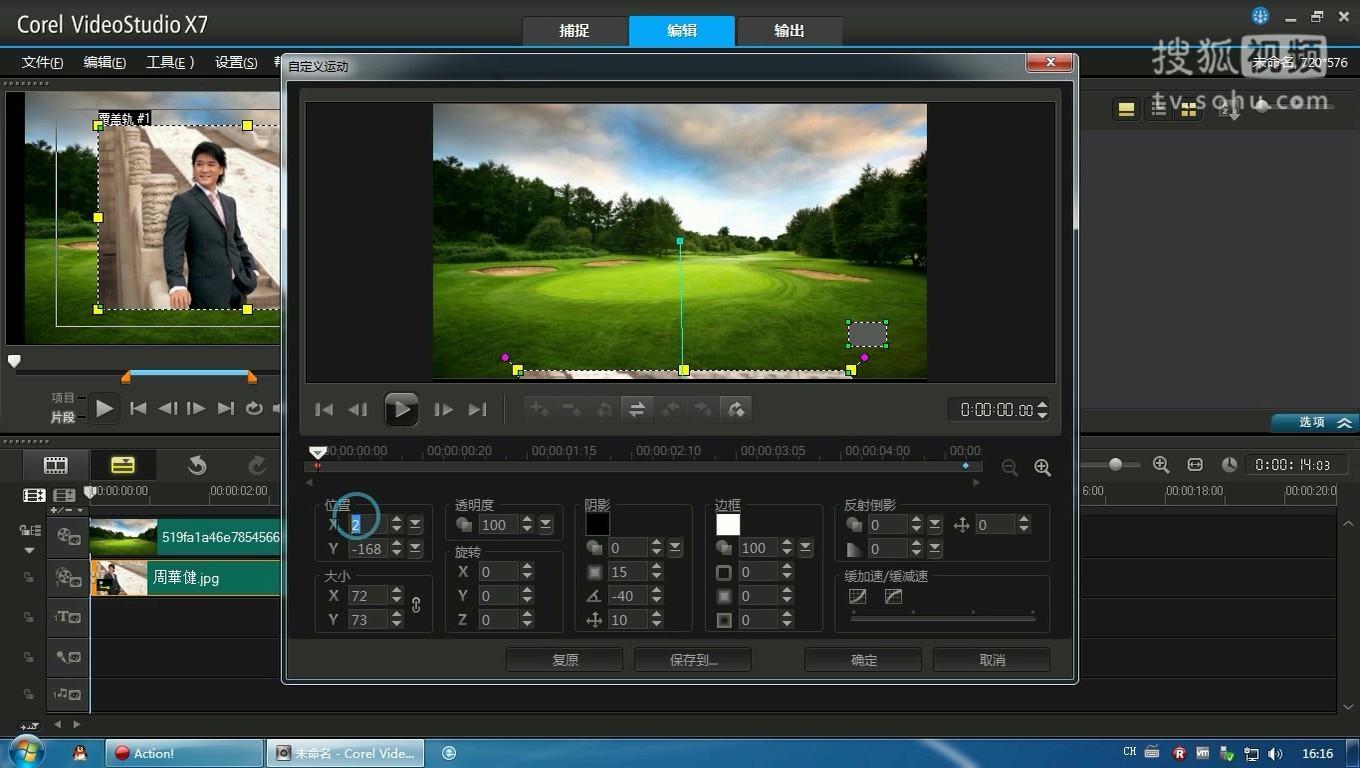Click the reverse keyframes icon
The height and width of the screenshot is (768, 1360).
[x=604, y=409]
